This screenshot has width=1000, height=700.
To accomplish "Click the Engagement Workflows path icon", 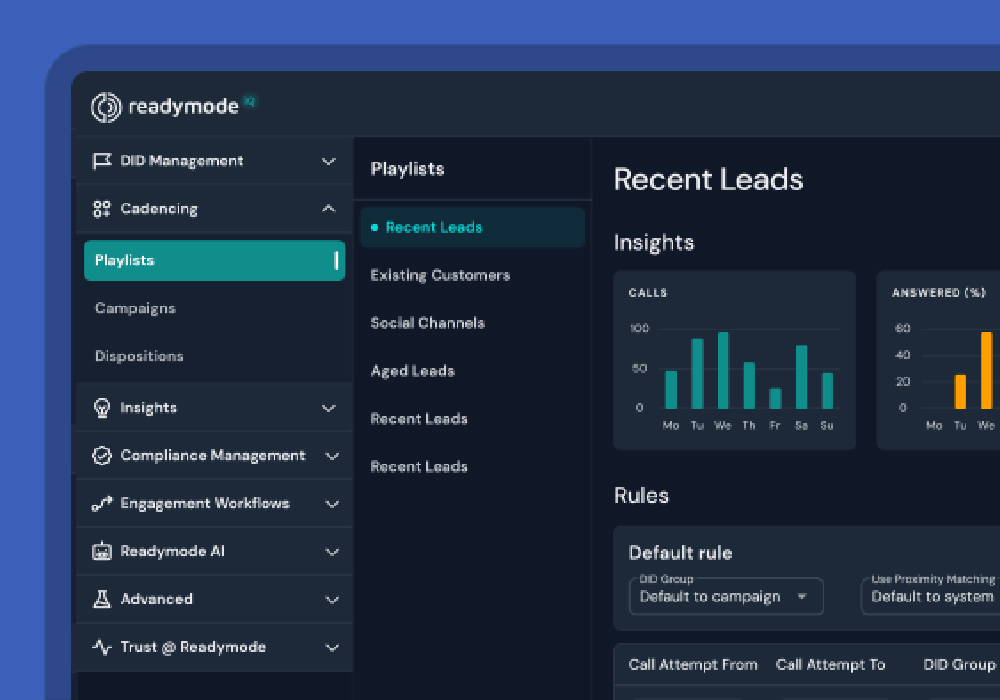I will (x=101, y=504).
